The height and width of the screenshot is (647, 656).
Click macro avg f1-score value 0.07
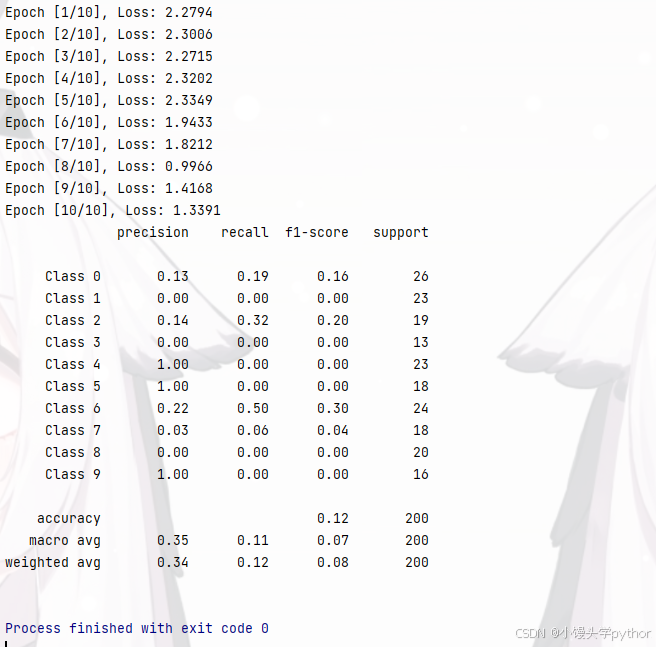pyautogui.click(x=333, y=540)
